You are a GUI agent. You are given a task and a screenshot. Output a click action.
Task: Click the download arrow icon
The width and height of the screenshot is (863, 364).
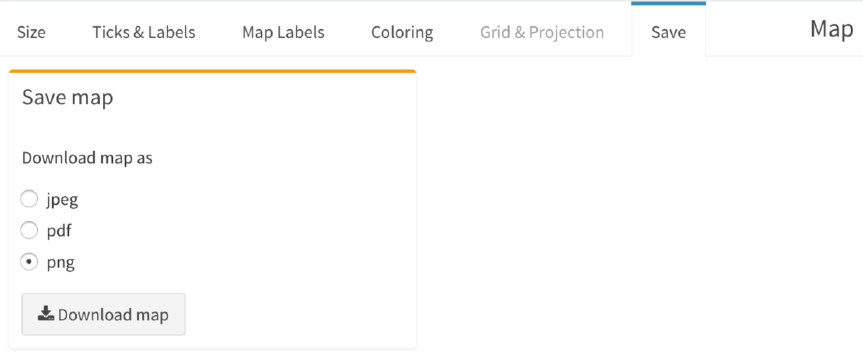coord(46,314)
